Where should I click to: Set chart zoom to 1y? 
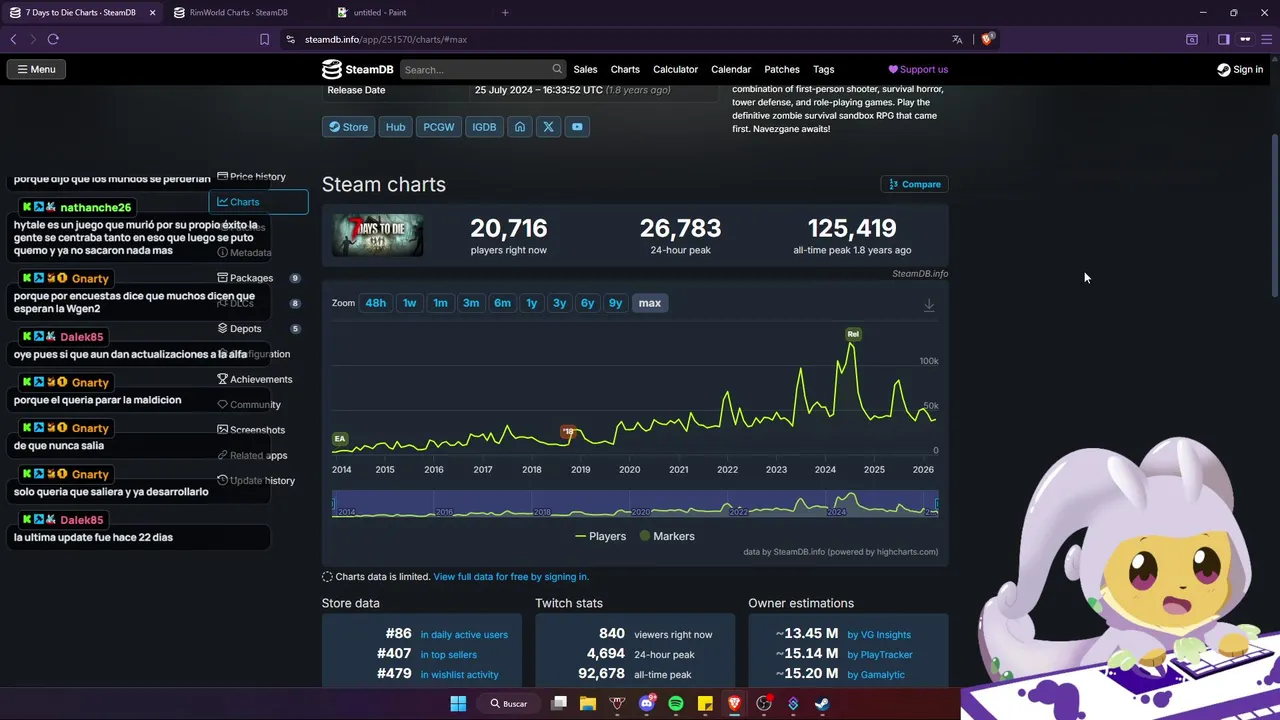click(532, 303)
